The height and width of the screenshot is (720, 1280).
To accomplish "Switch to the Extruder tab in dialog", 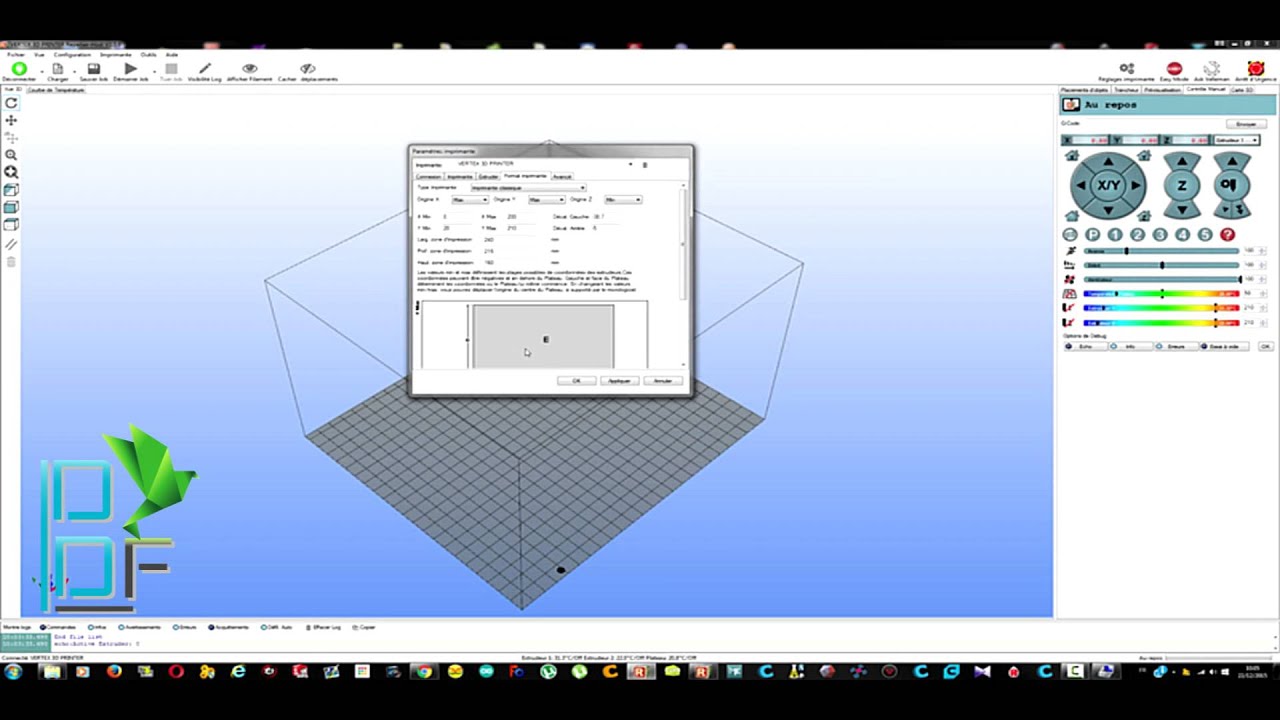I will (488, 177).
